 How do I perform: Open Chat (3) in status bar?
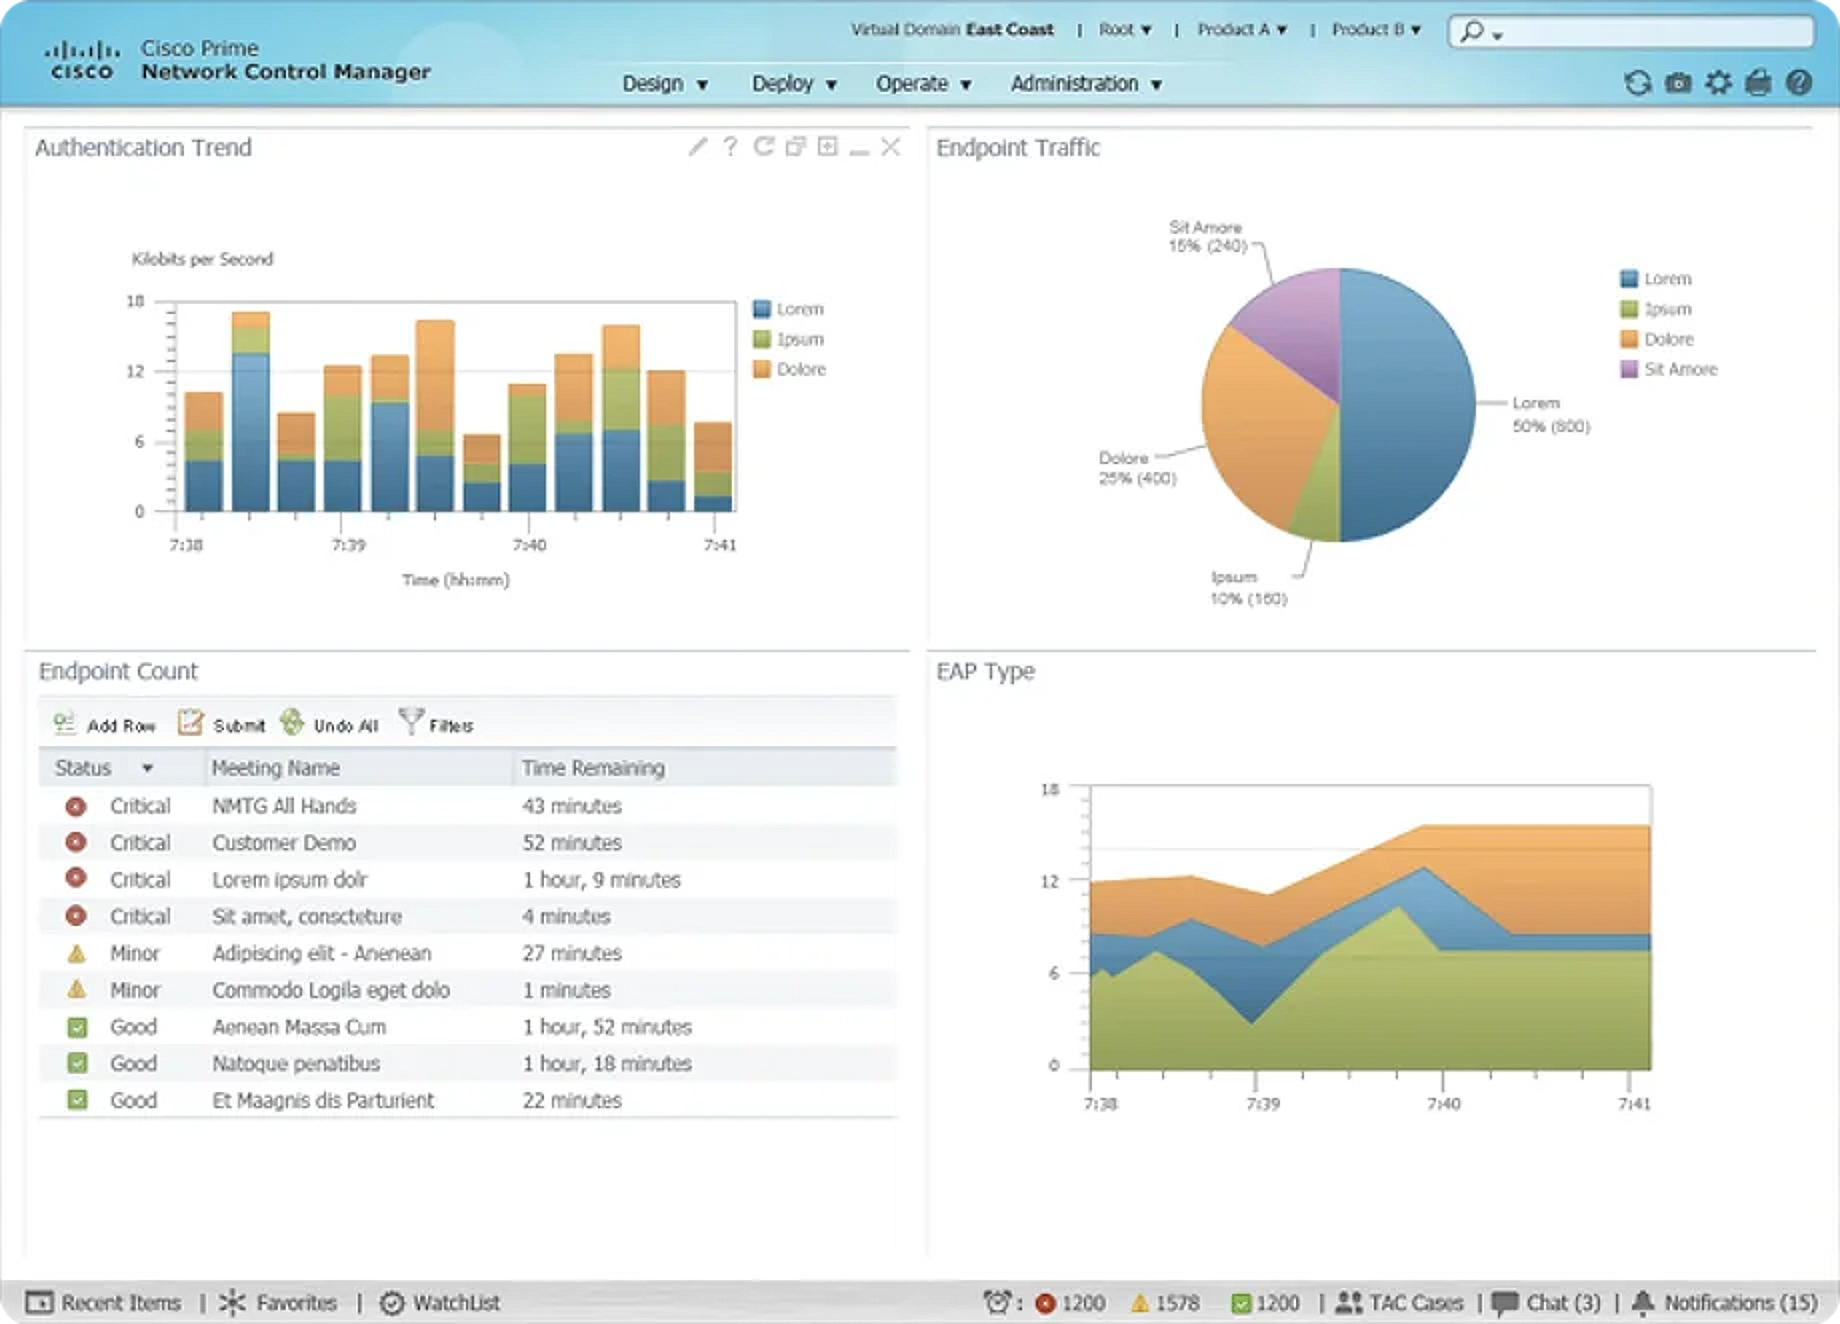[x=1546, y=1302]
